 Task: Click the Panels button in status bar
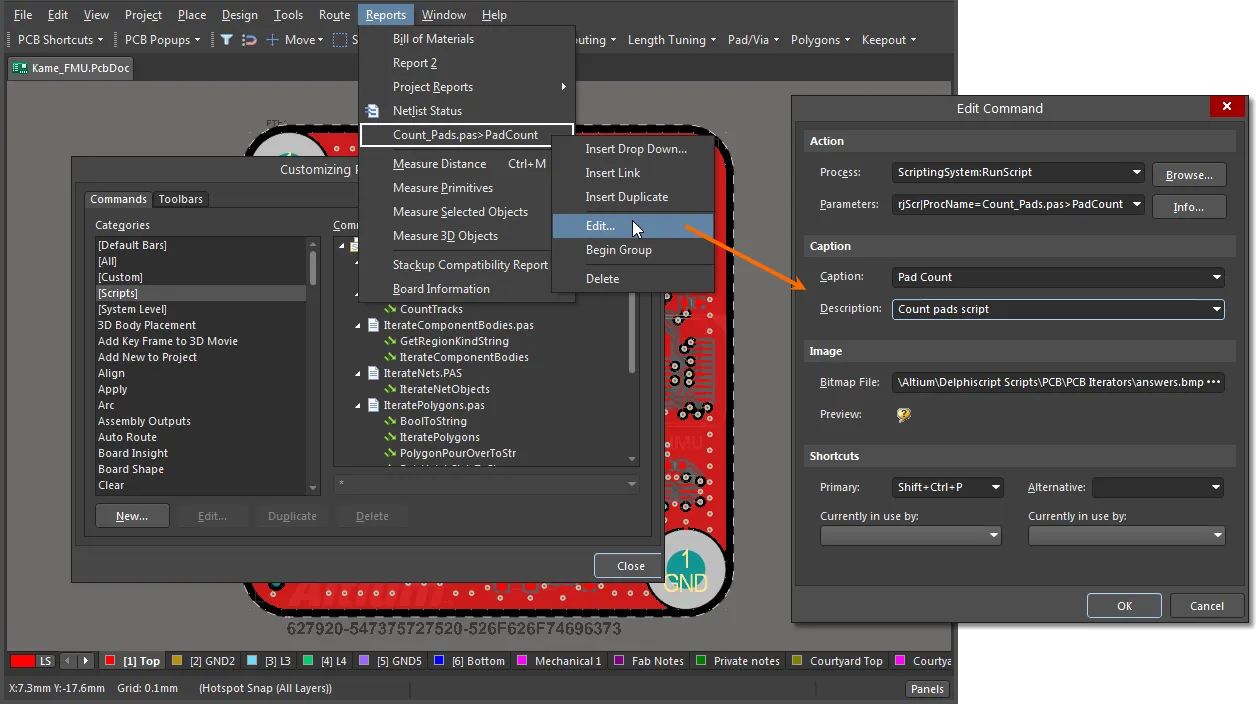tap(927, 688)
